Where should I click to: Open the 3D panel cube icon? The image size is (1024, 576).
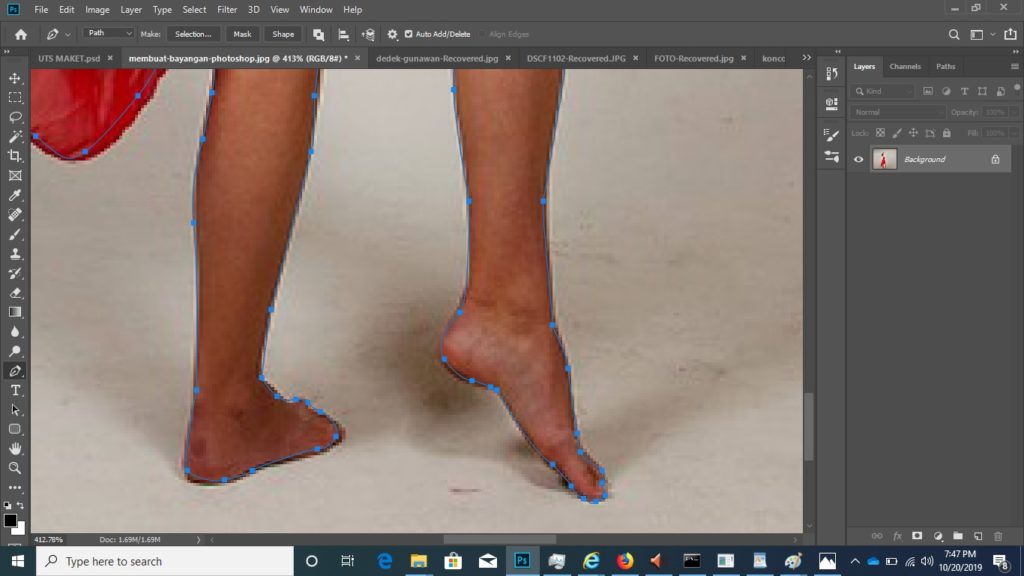point(831,104)
